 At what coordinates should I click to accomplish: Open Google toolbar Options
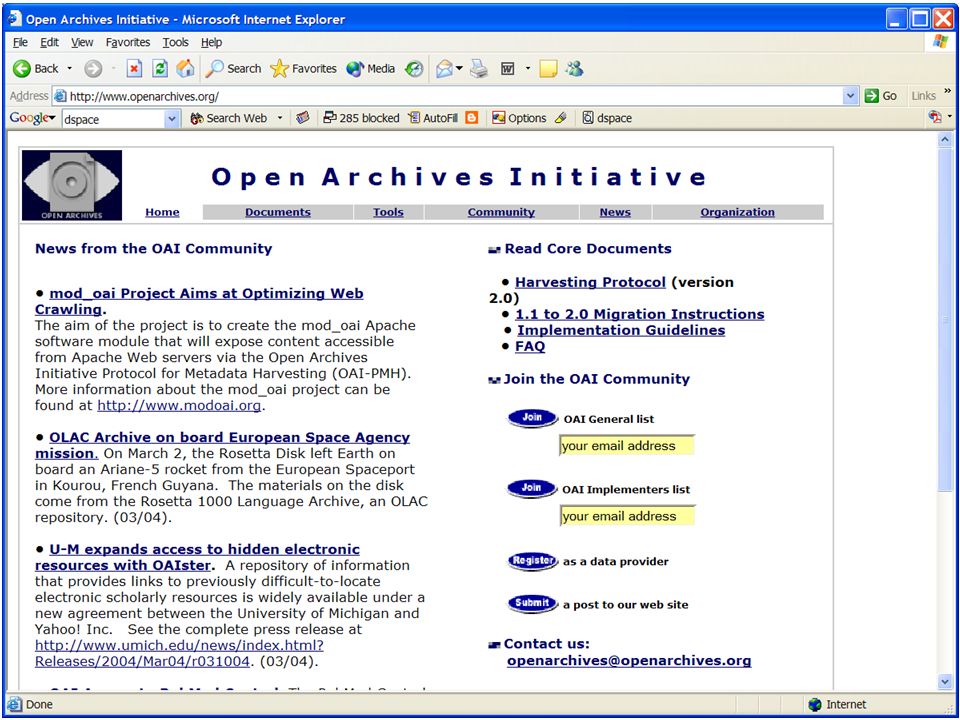pos(519,118)
